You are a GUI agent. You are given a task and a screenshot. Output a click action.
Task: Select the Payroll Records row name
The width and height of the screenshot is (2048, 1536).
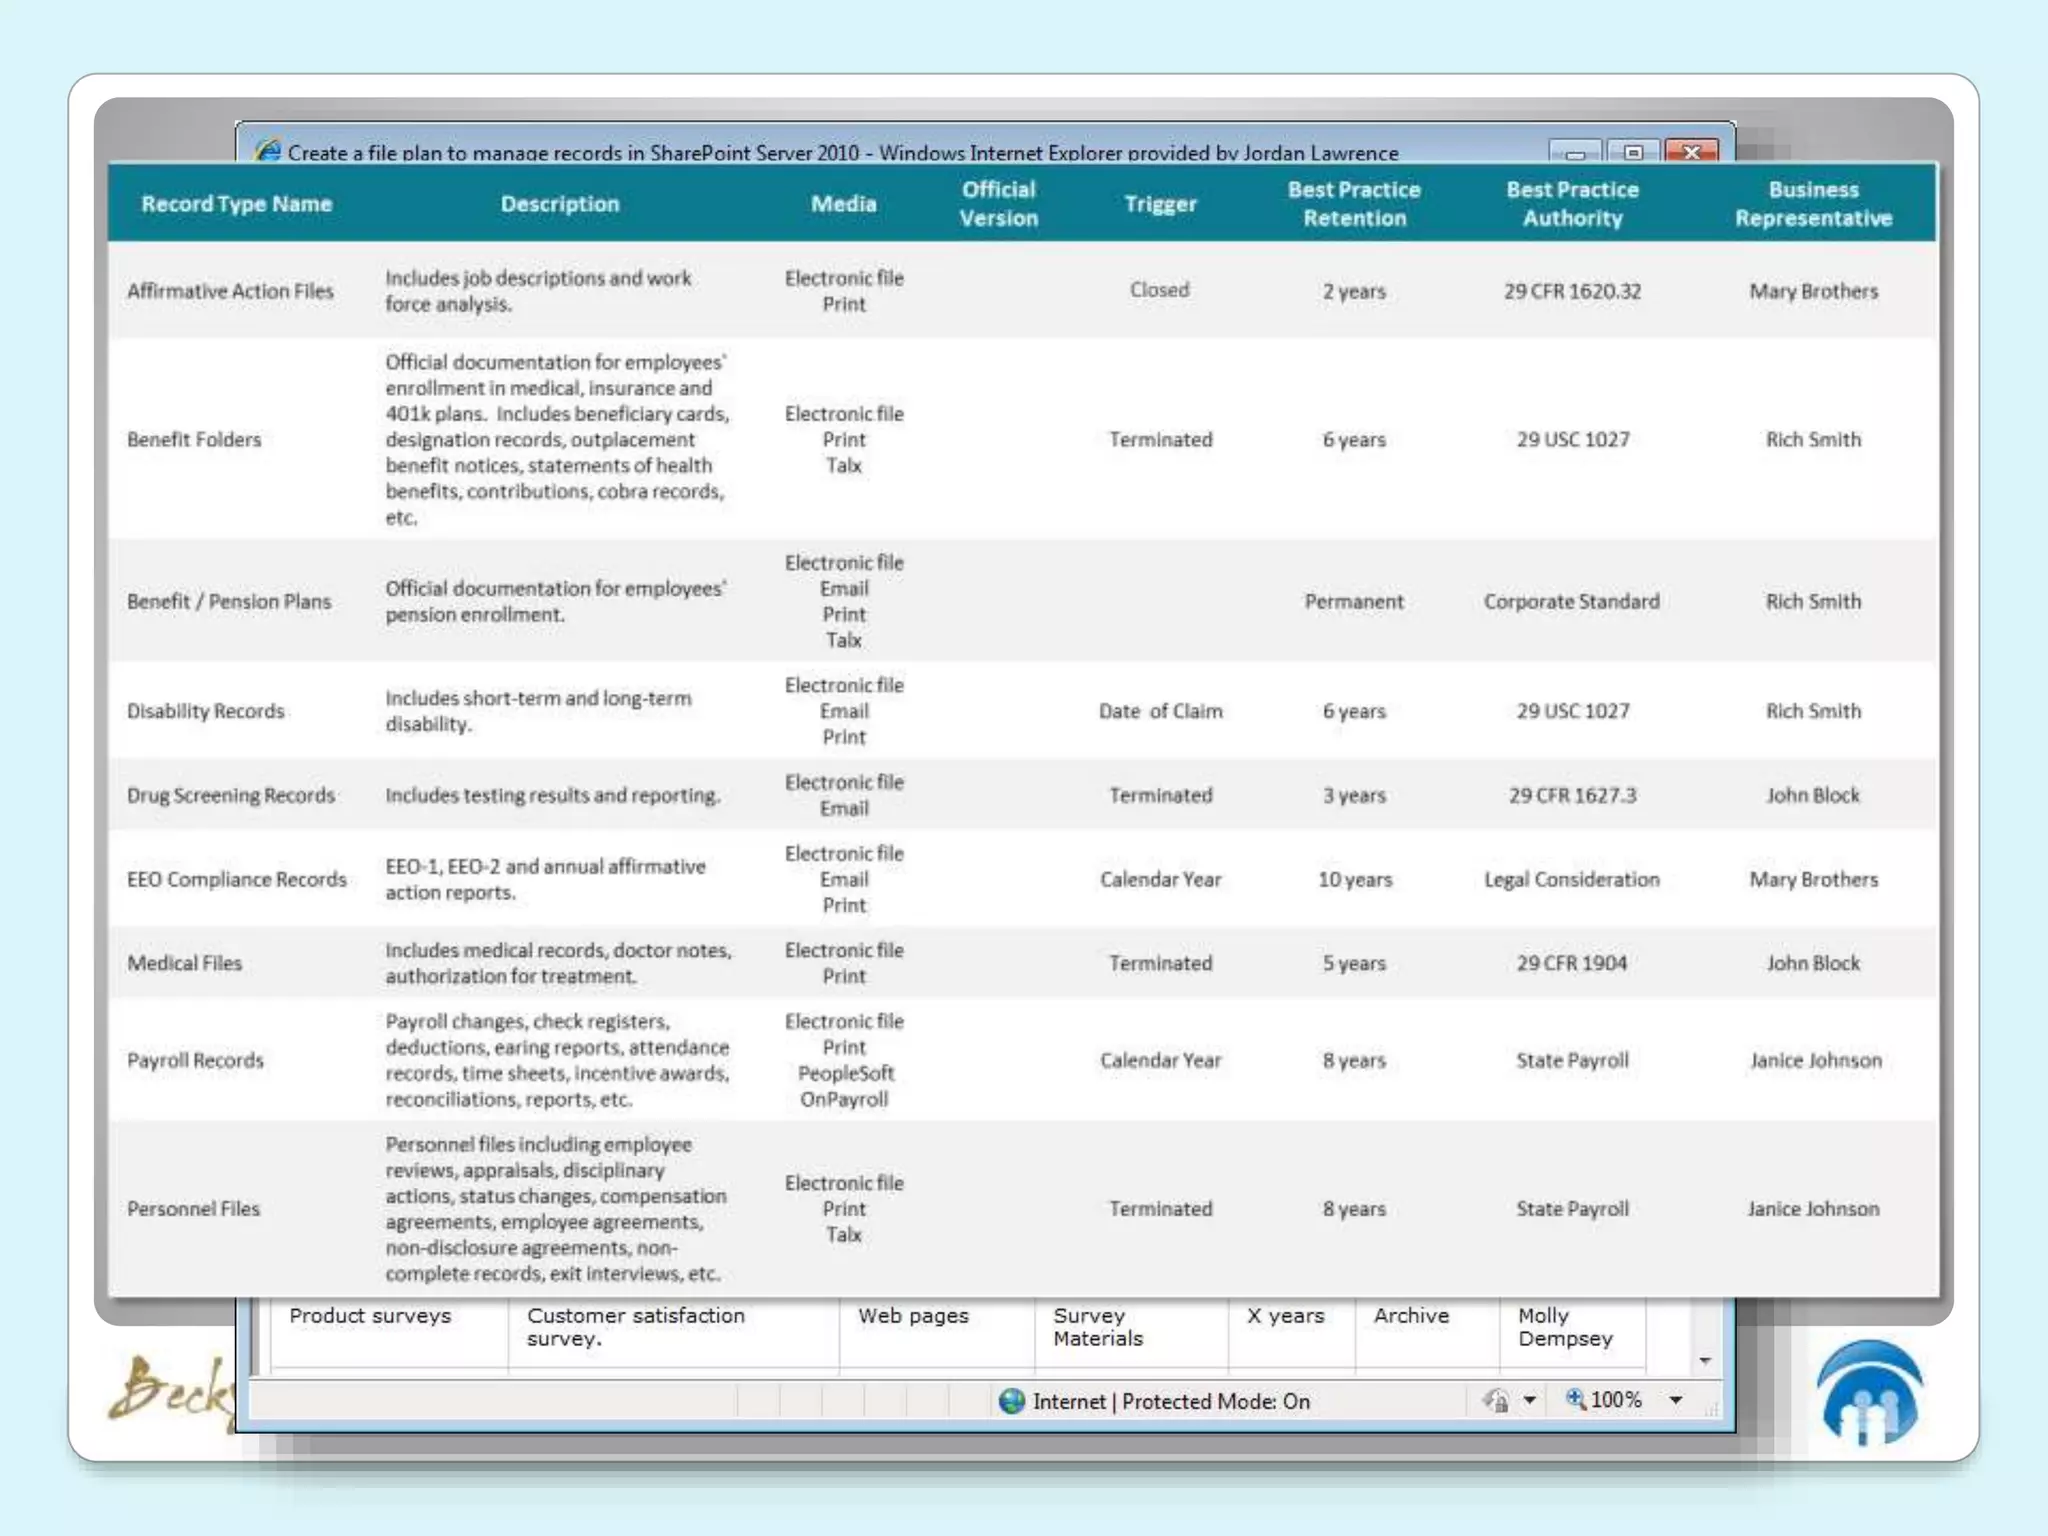coord(195,1060)
